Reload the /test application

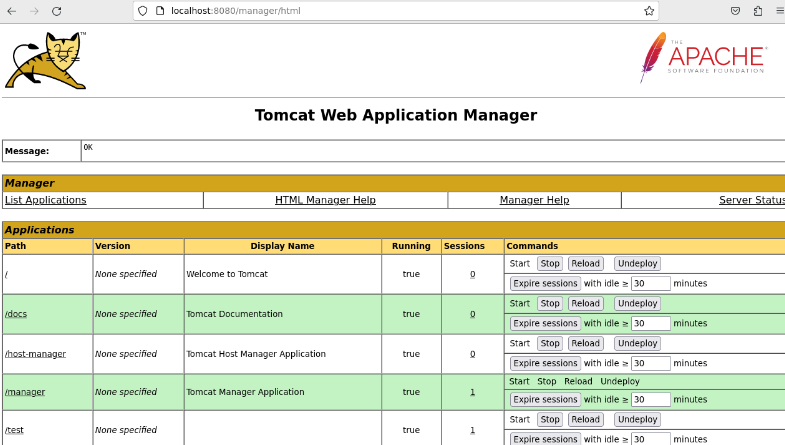585,419
